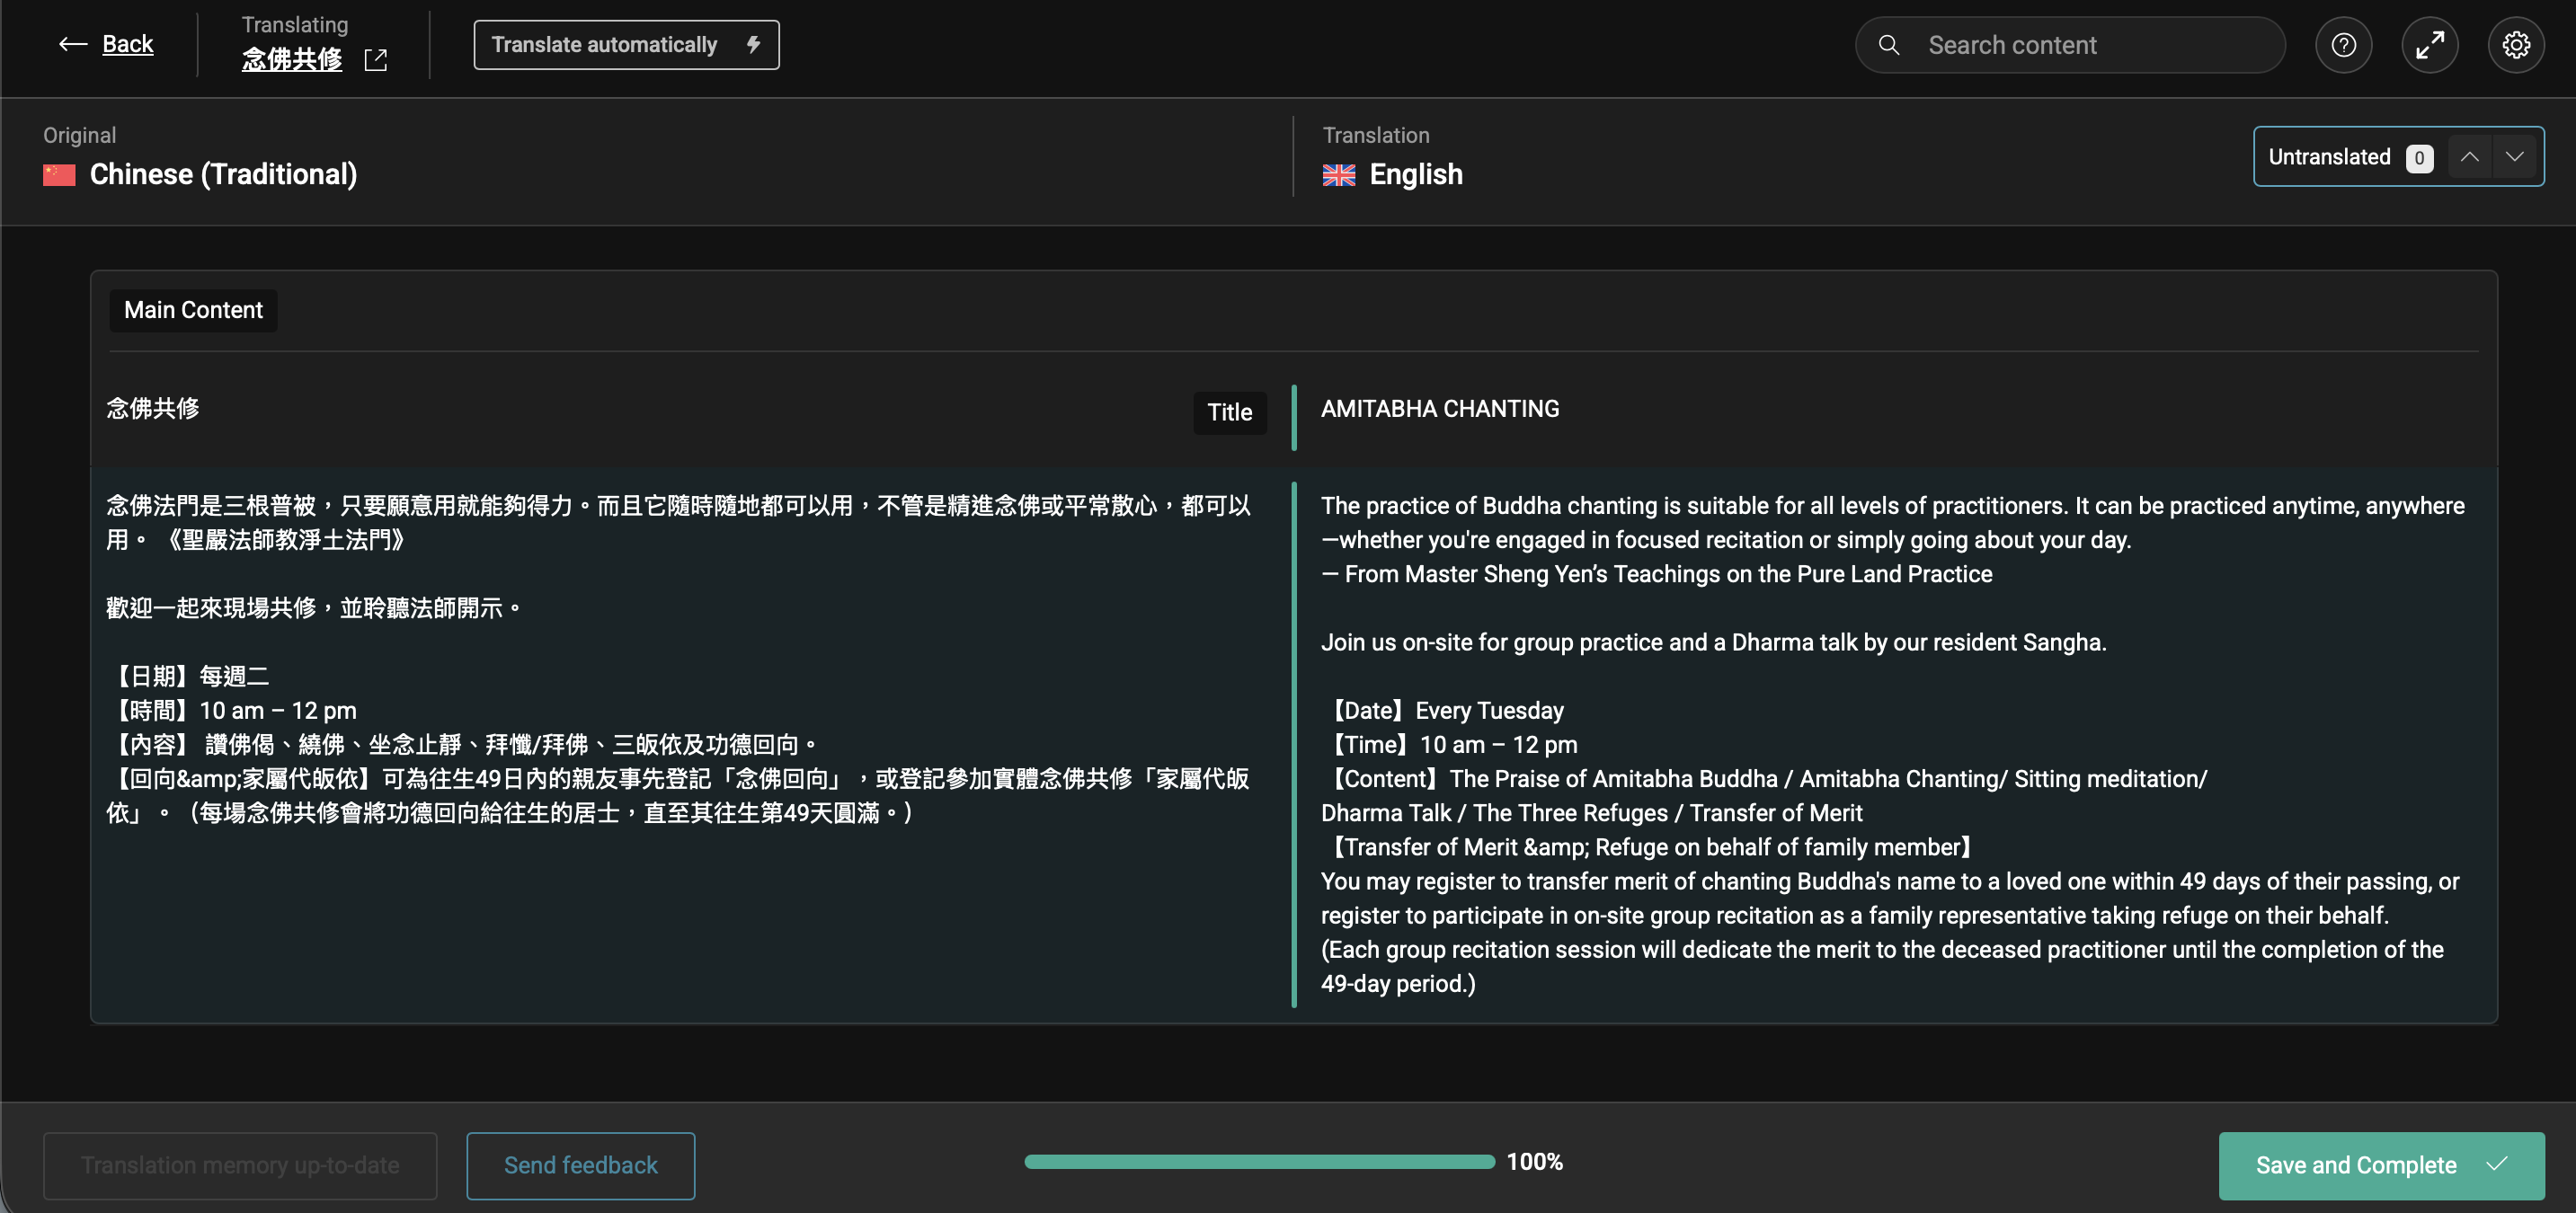
Task: Click the UK flag icon
Action: [1338, 175]
